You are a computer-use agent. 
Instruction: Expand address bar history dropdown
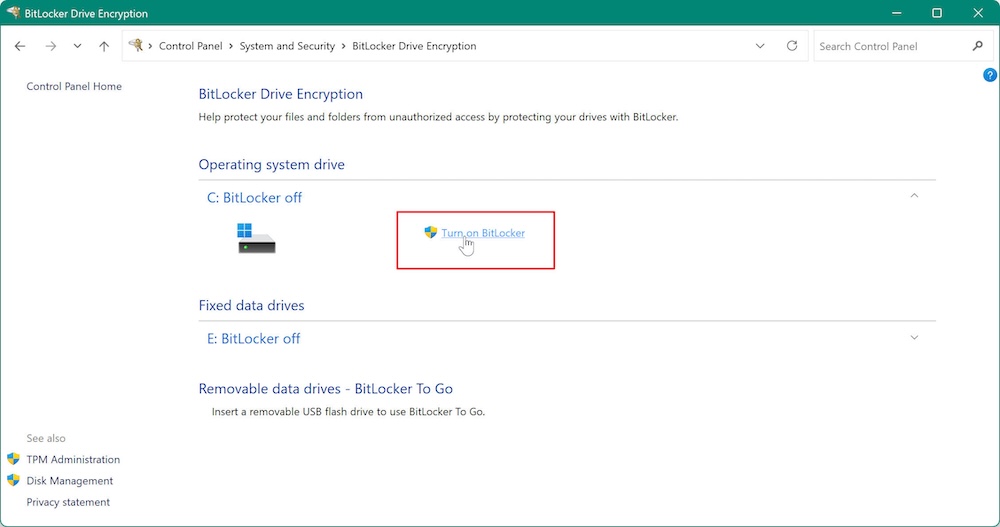(760, 46)
